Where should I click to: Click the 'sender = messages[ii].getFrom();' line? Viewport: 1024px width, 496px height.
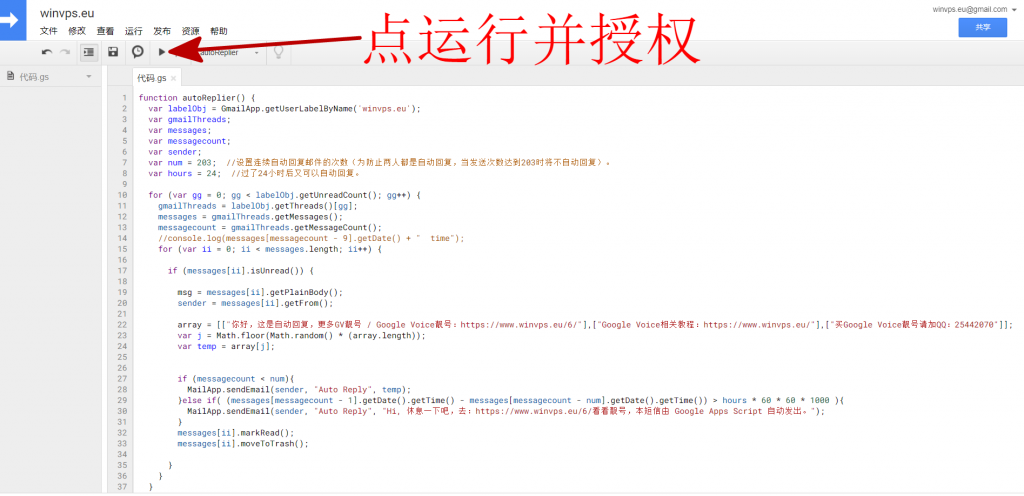click(255, 303)
